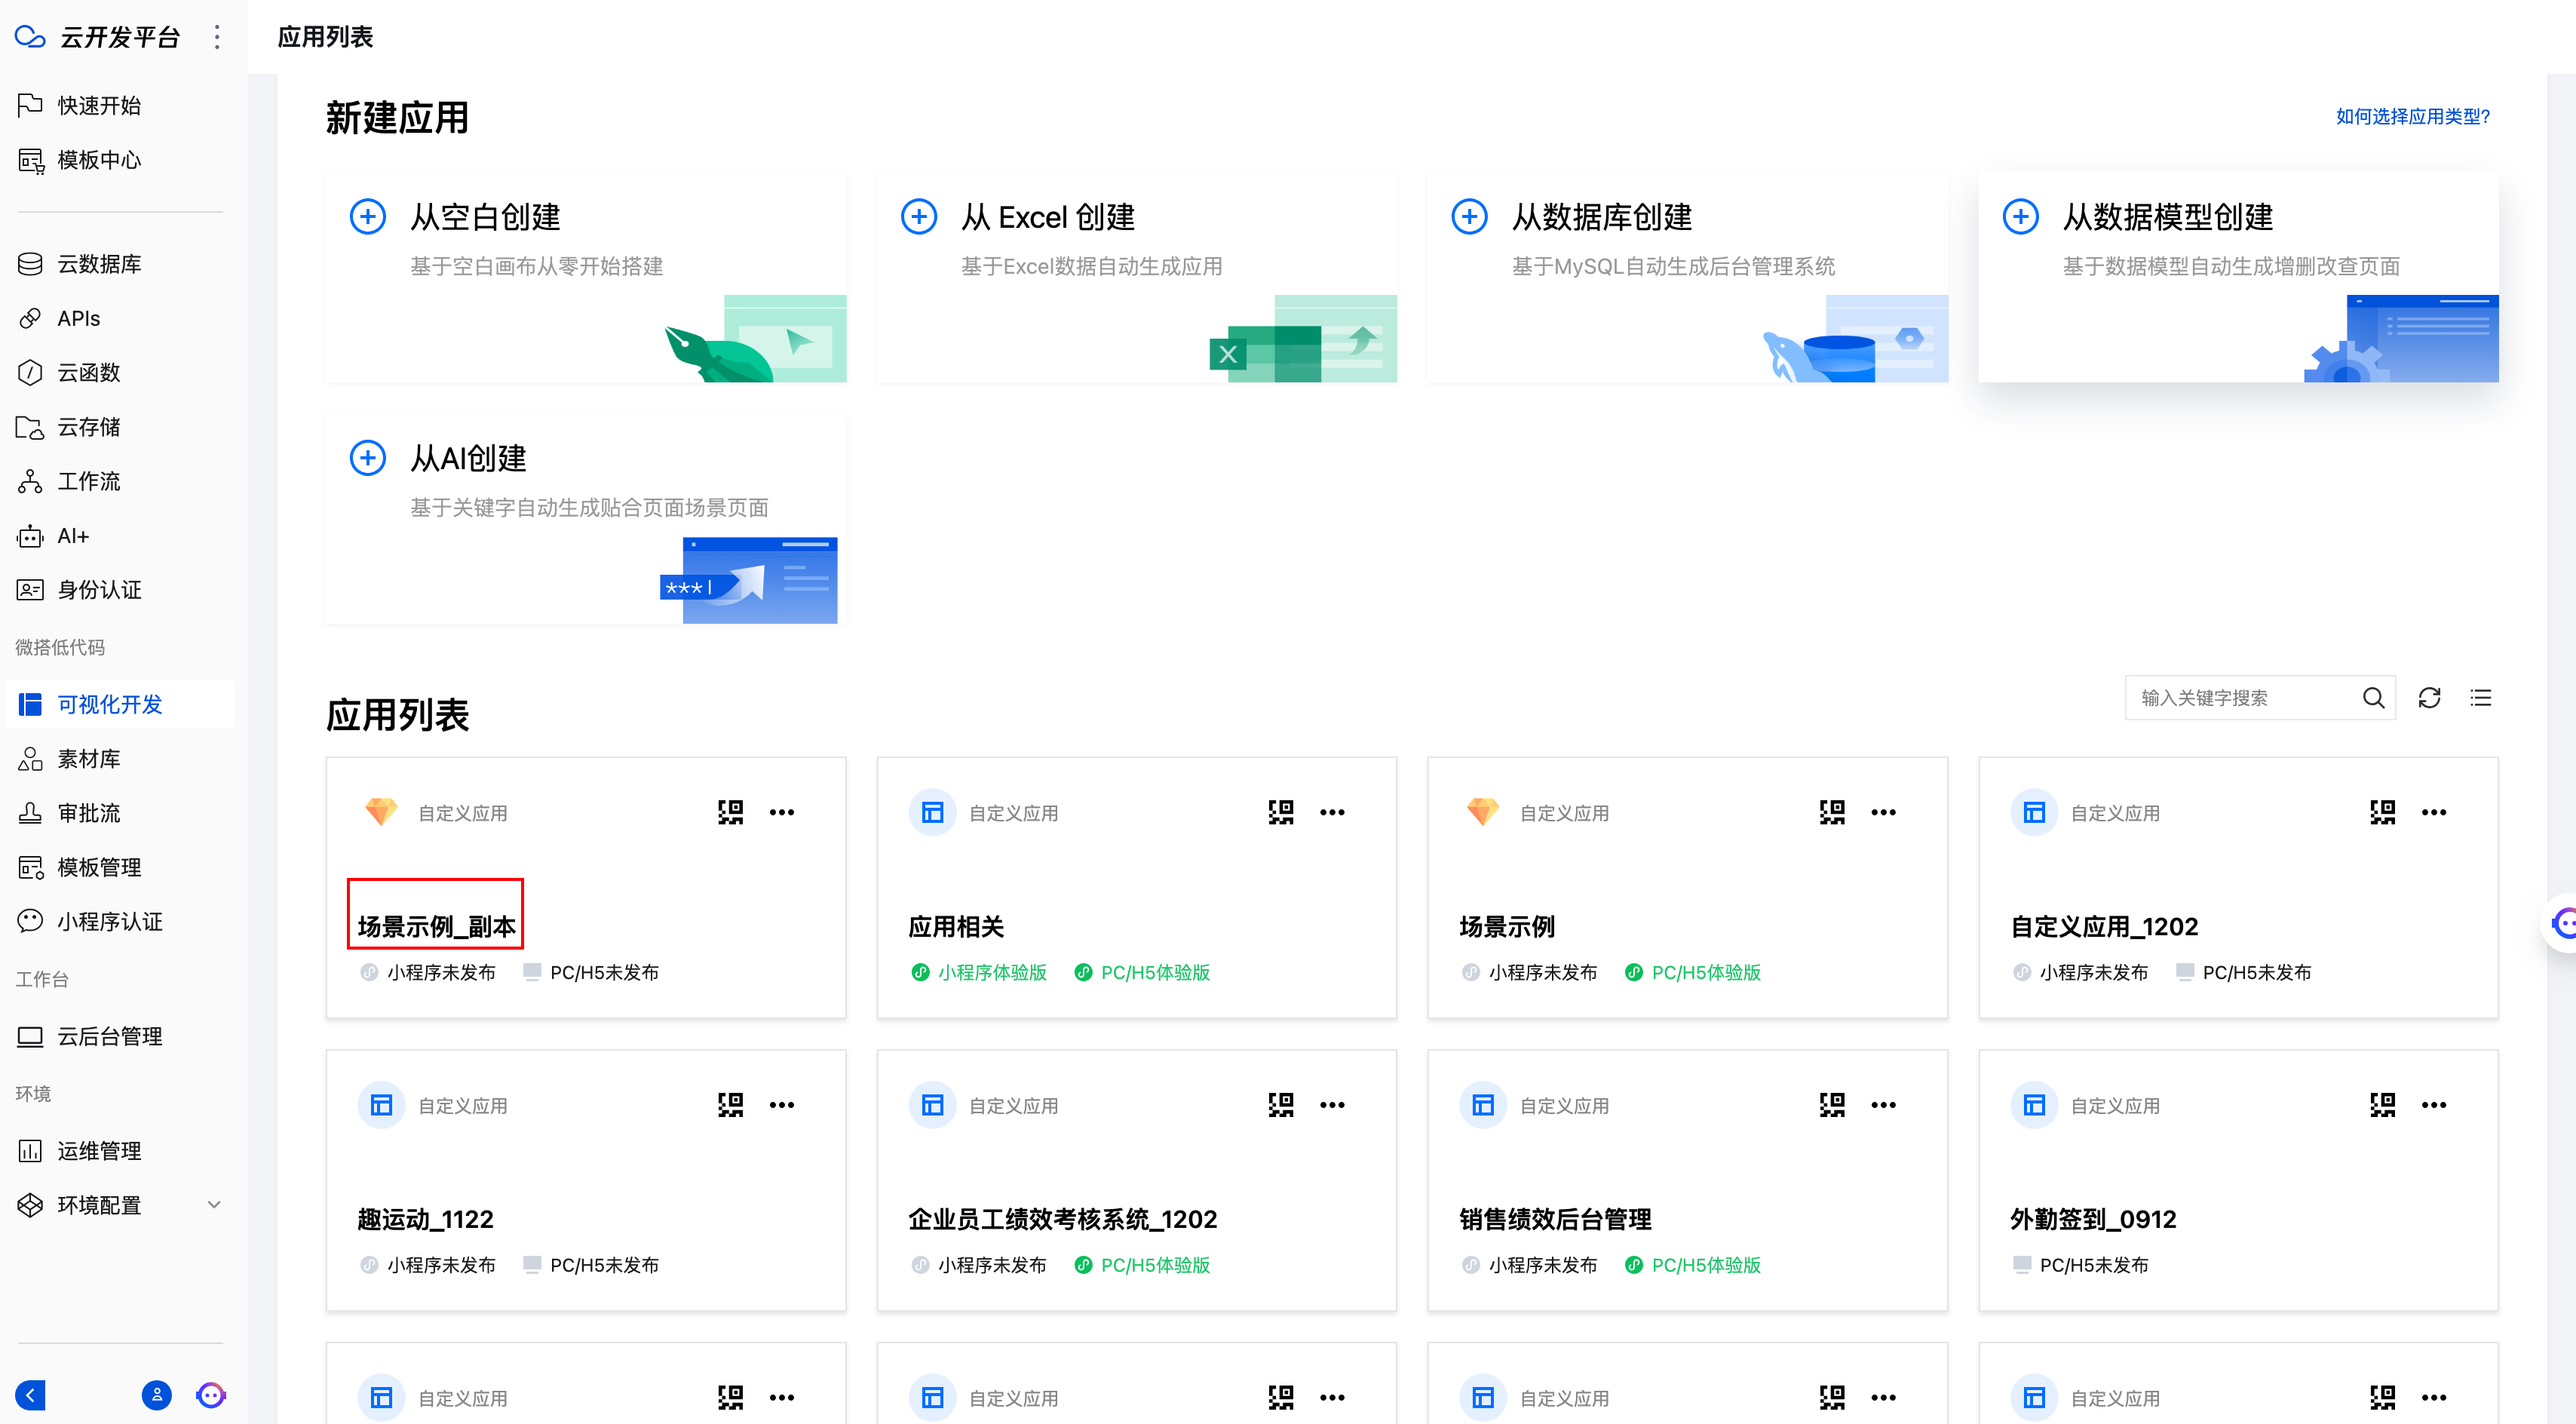Image resolution: width=2576 pixels, height=1424 pixels.
Task: Collapse the sidebar with the back arrow
Action: click(x=30, y=1395)
